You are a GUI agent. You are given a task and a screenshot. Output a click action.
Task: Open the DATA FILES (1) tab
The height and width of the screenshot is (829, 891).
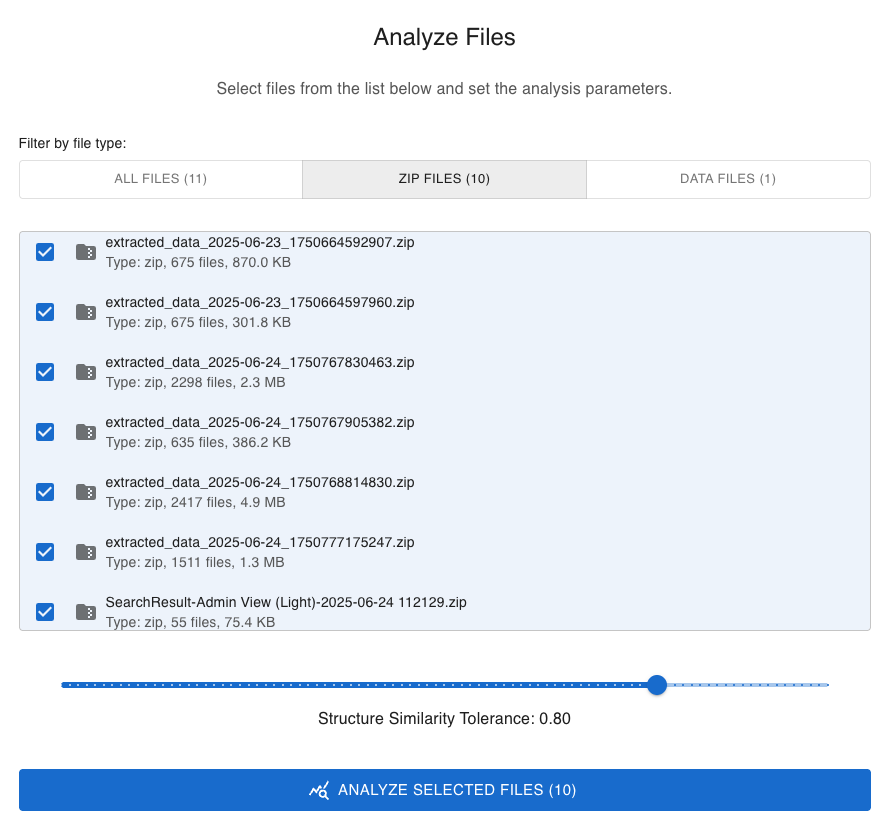click(727, 179)
